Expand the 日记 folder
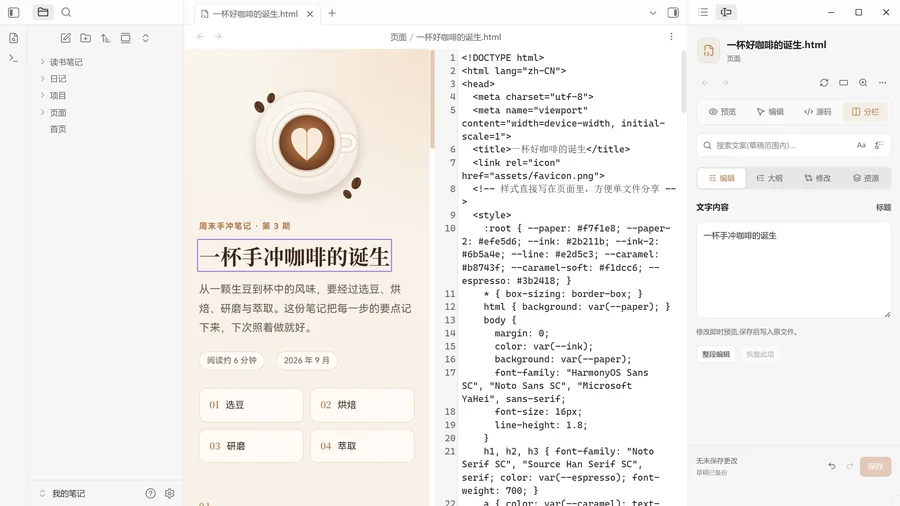The image size is (900, 506). click(42, 78)
